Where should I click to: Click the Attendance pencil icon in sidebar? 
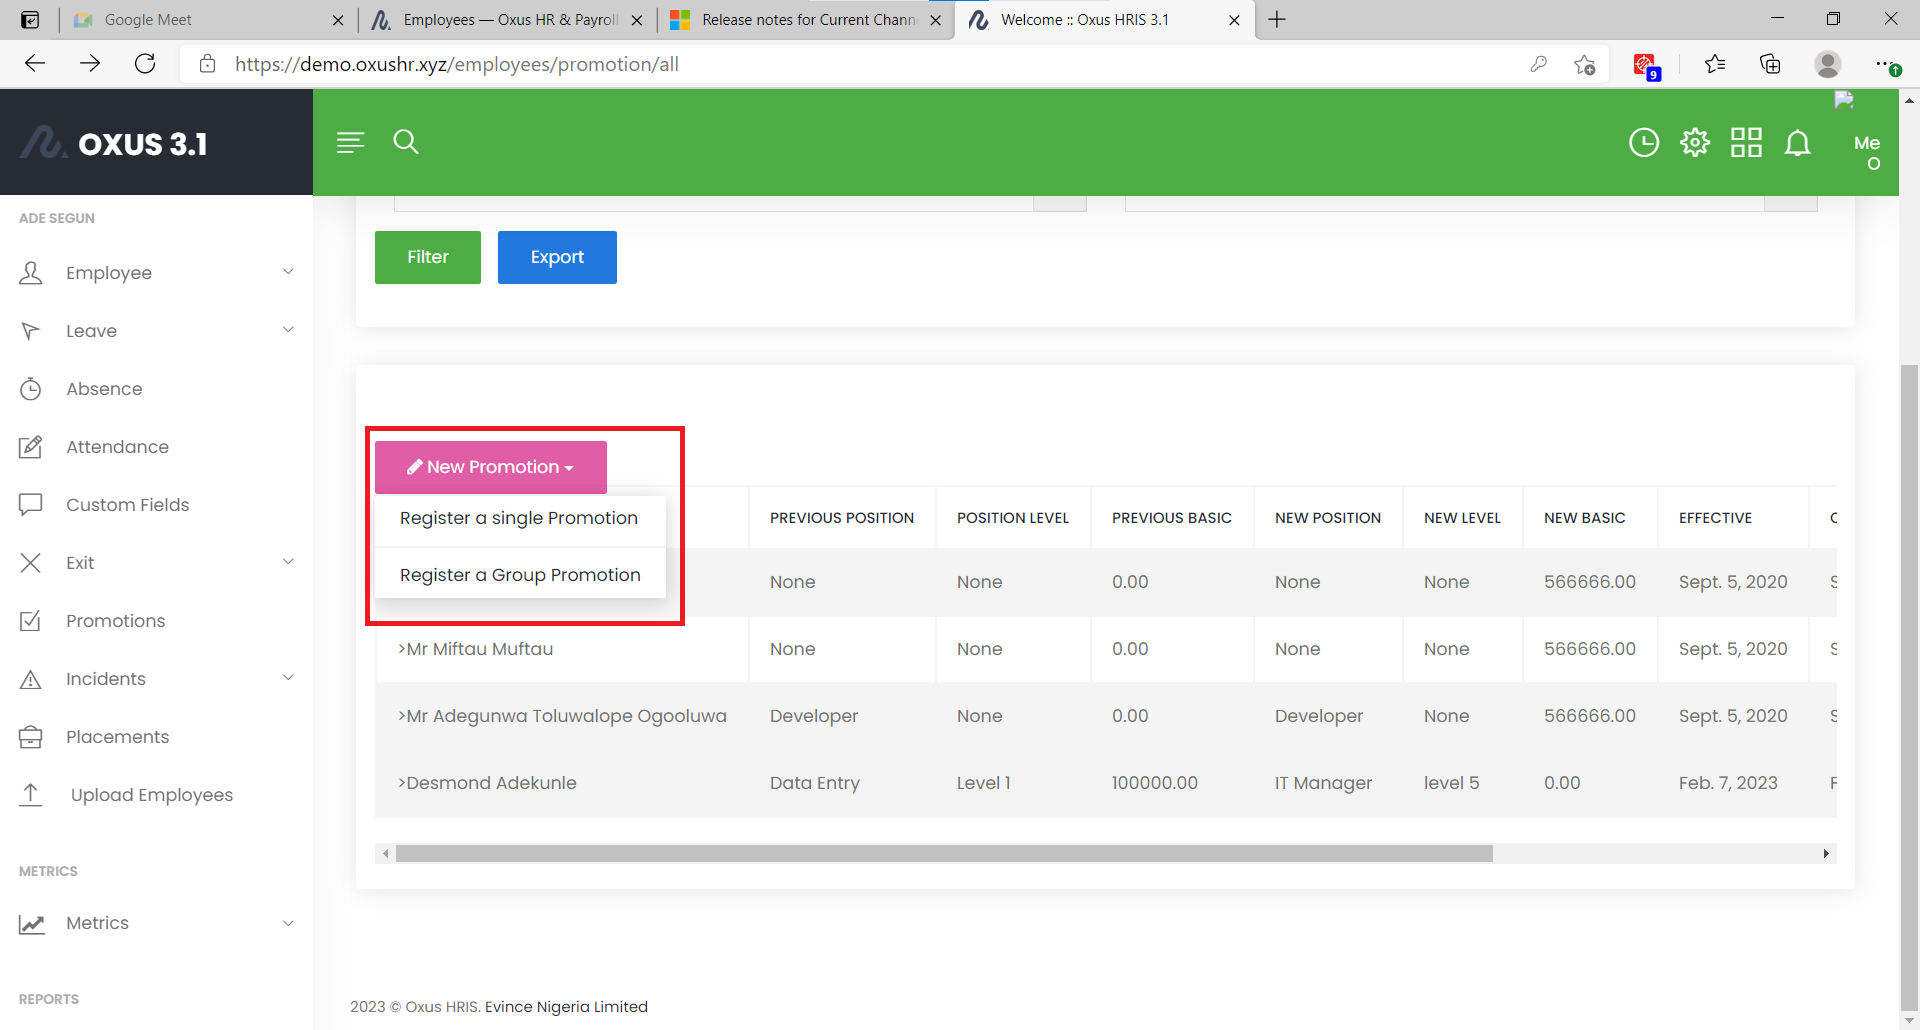click(x=31, y=447)
